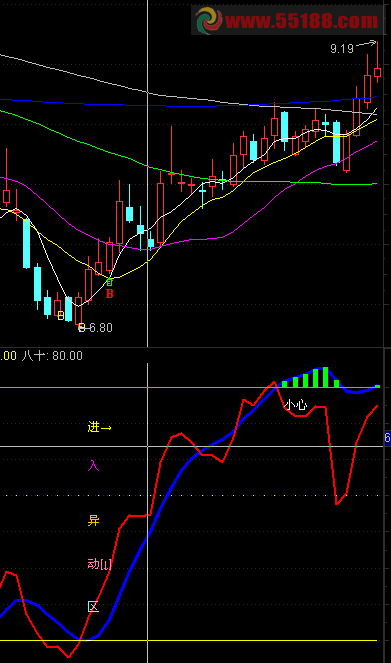Click the red B buy signal marker
Image resolution: width=391 pixels, height=663 pixels.
coord(109,294)
